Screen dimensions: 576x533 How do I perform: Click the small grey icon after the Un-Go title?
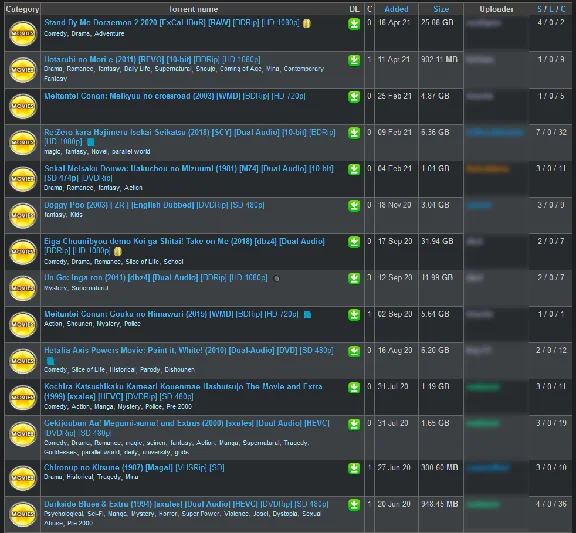pos(277,278)
